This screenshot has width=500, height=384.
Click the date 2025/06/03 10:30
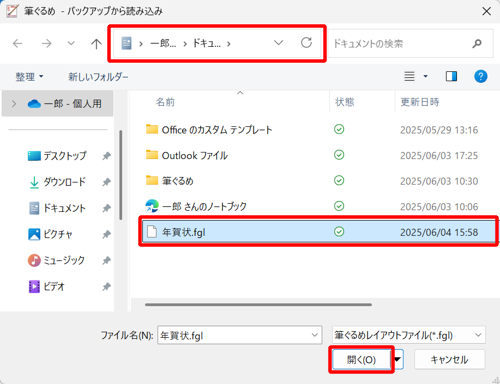pyautogui.click(x=439, y=181)
